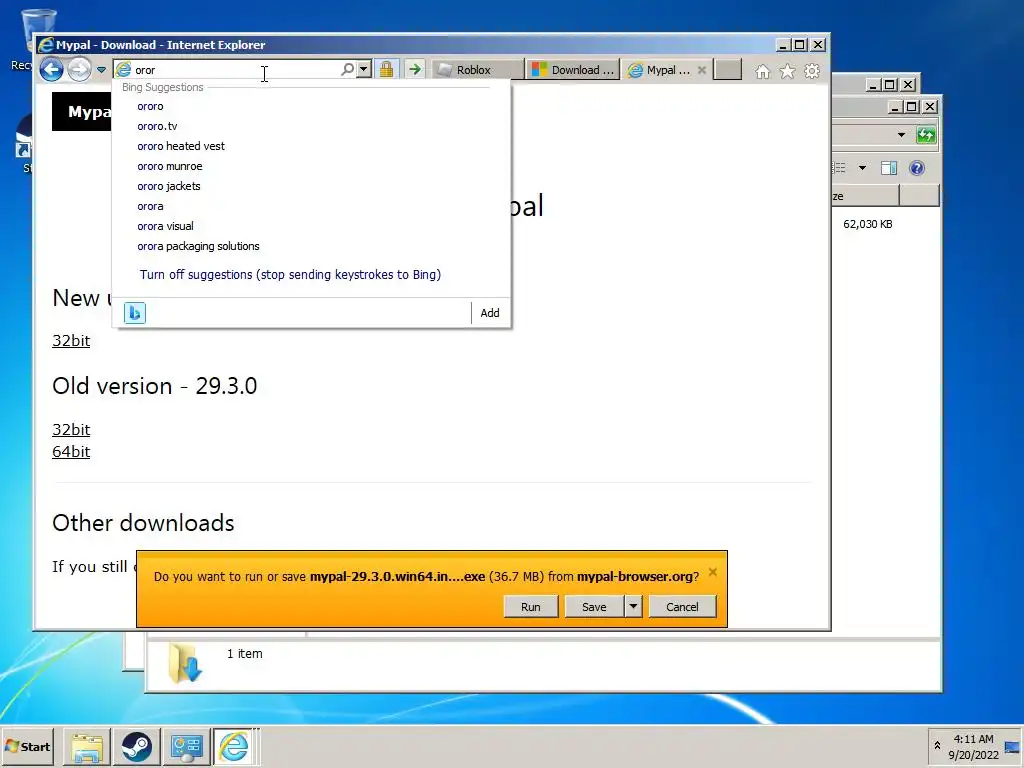Image resolution: width=1024 pixels, height=768 pixels.
Task: Click the forward navigation arrow in Internet Explorer
Action: pyautogui.click(x=80, y=69)
